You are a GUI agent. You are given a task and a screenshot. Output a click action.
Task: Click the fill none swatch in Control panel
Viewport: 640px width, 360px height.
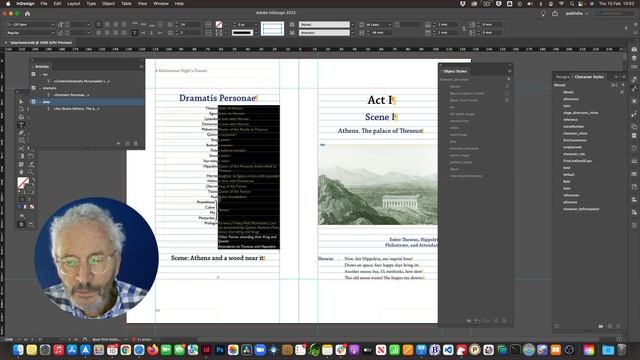(219, 24)
